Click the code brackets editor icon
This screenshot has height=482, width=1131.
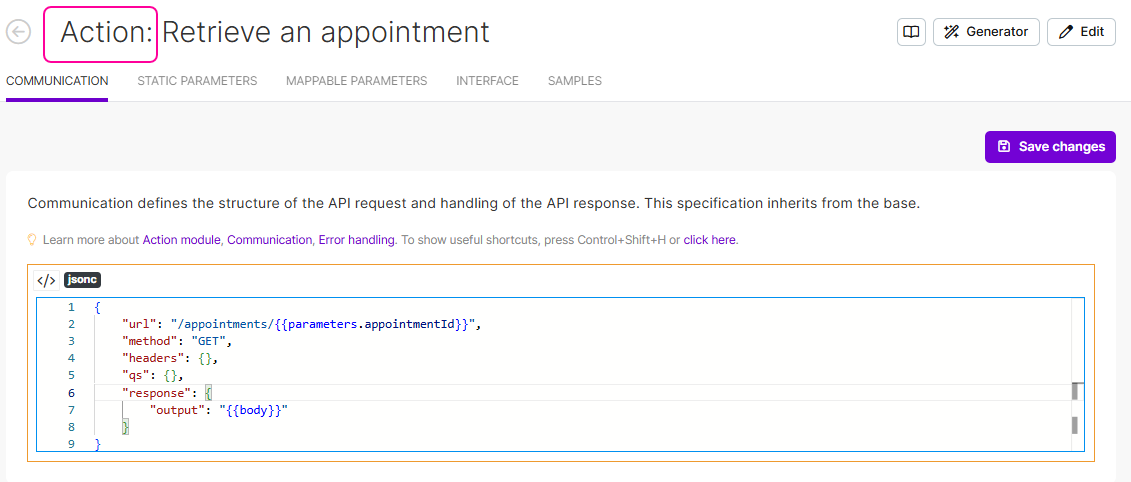click(x=46, y=280)
